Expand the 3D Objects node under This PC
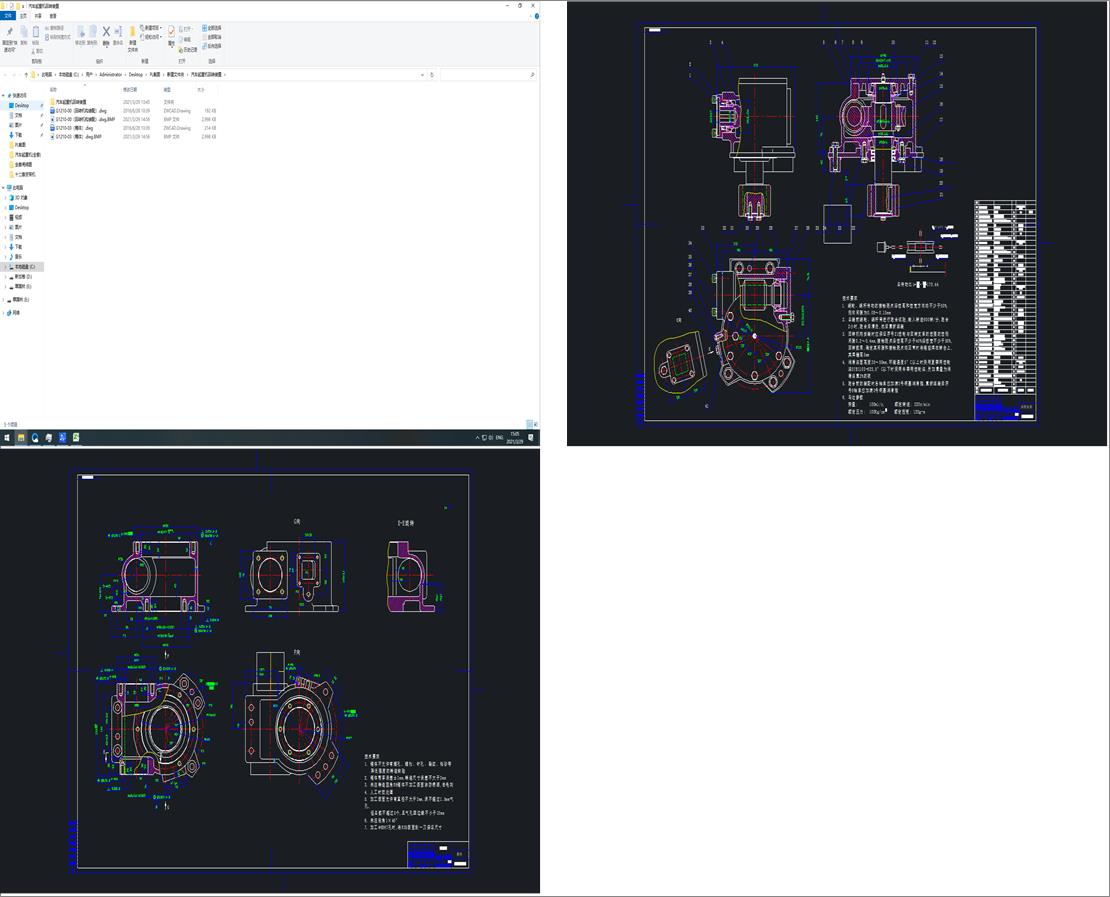This screenshot has height=897, width=1110. coord(6,198)
